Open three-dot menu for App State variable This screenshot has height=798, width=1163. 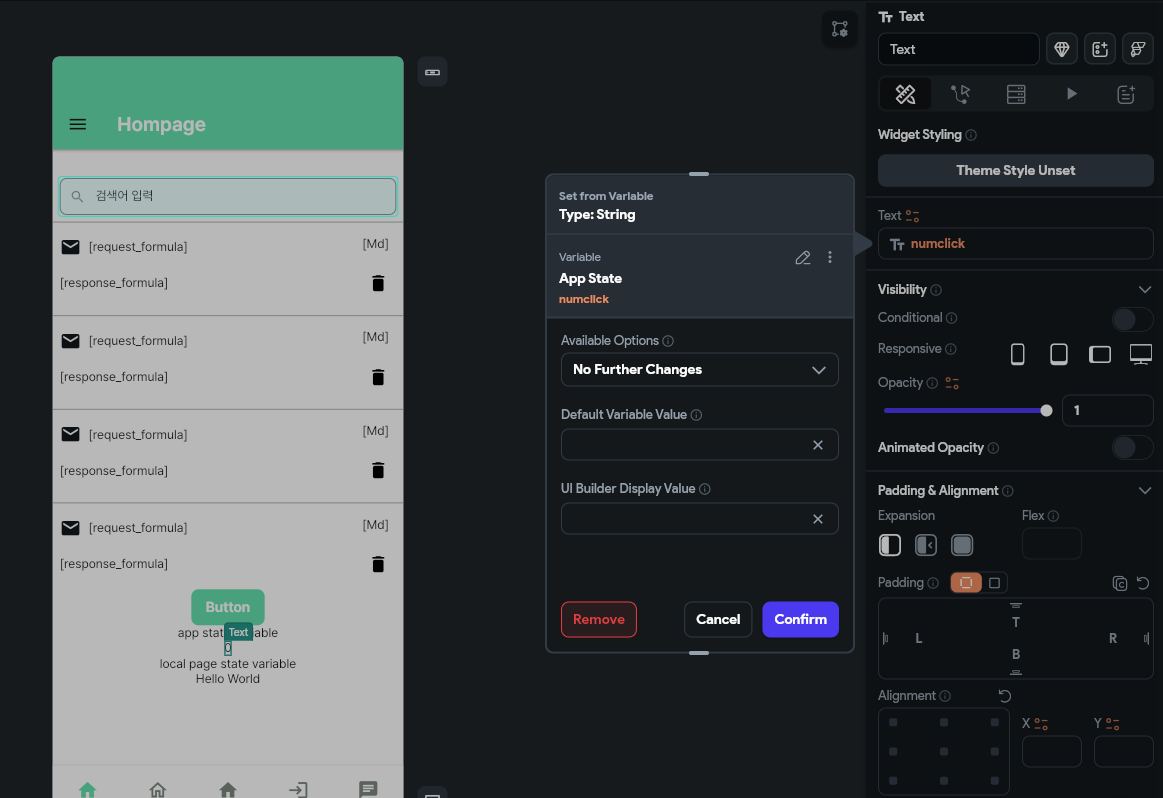(830, 257)
